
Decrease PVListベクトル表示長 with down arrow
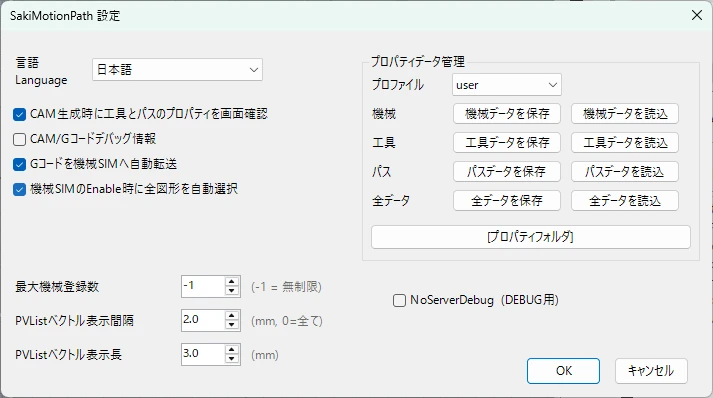232,359
